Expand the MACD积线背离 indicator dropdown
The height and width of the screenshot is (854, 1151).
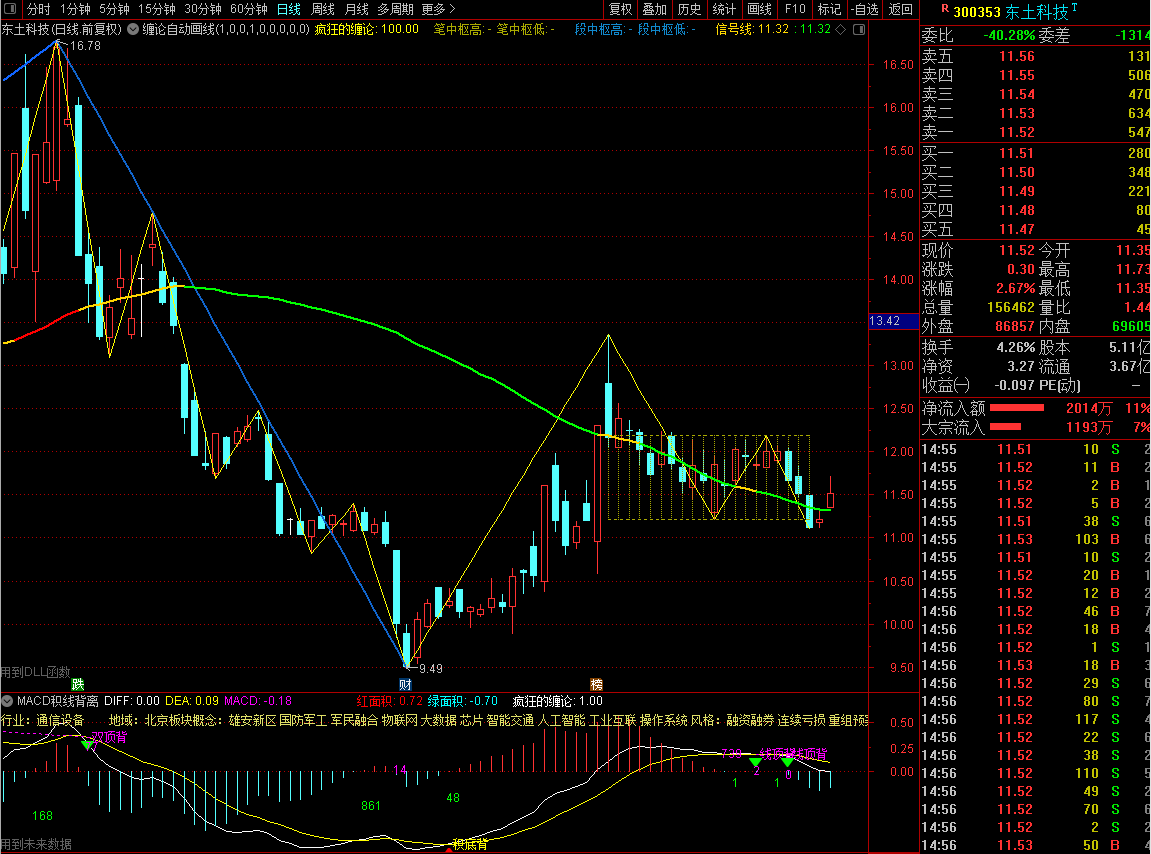tap(7, 701)
